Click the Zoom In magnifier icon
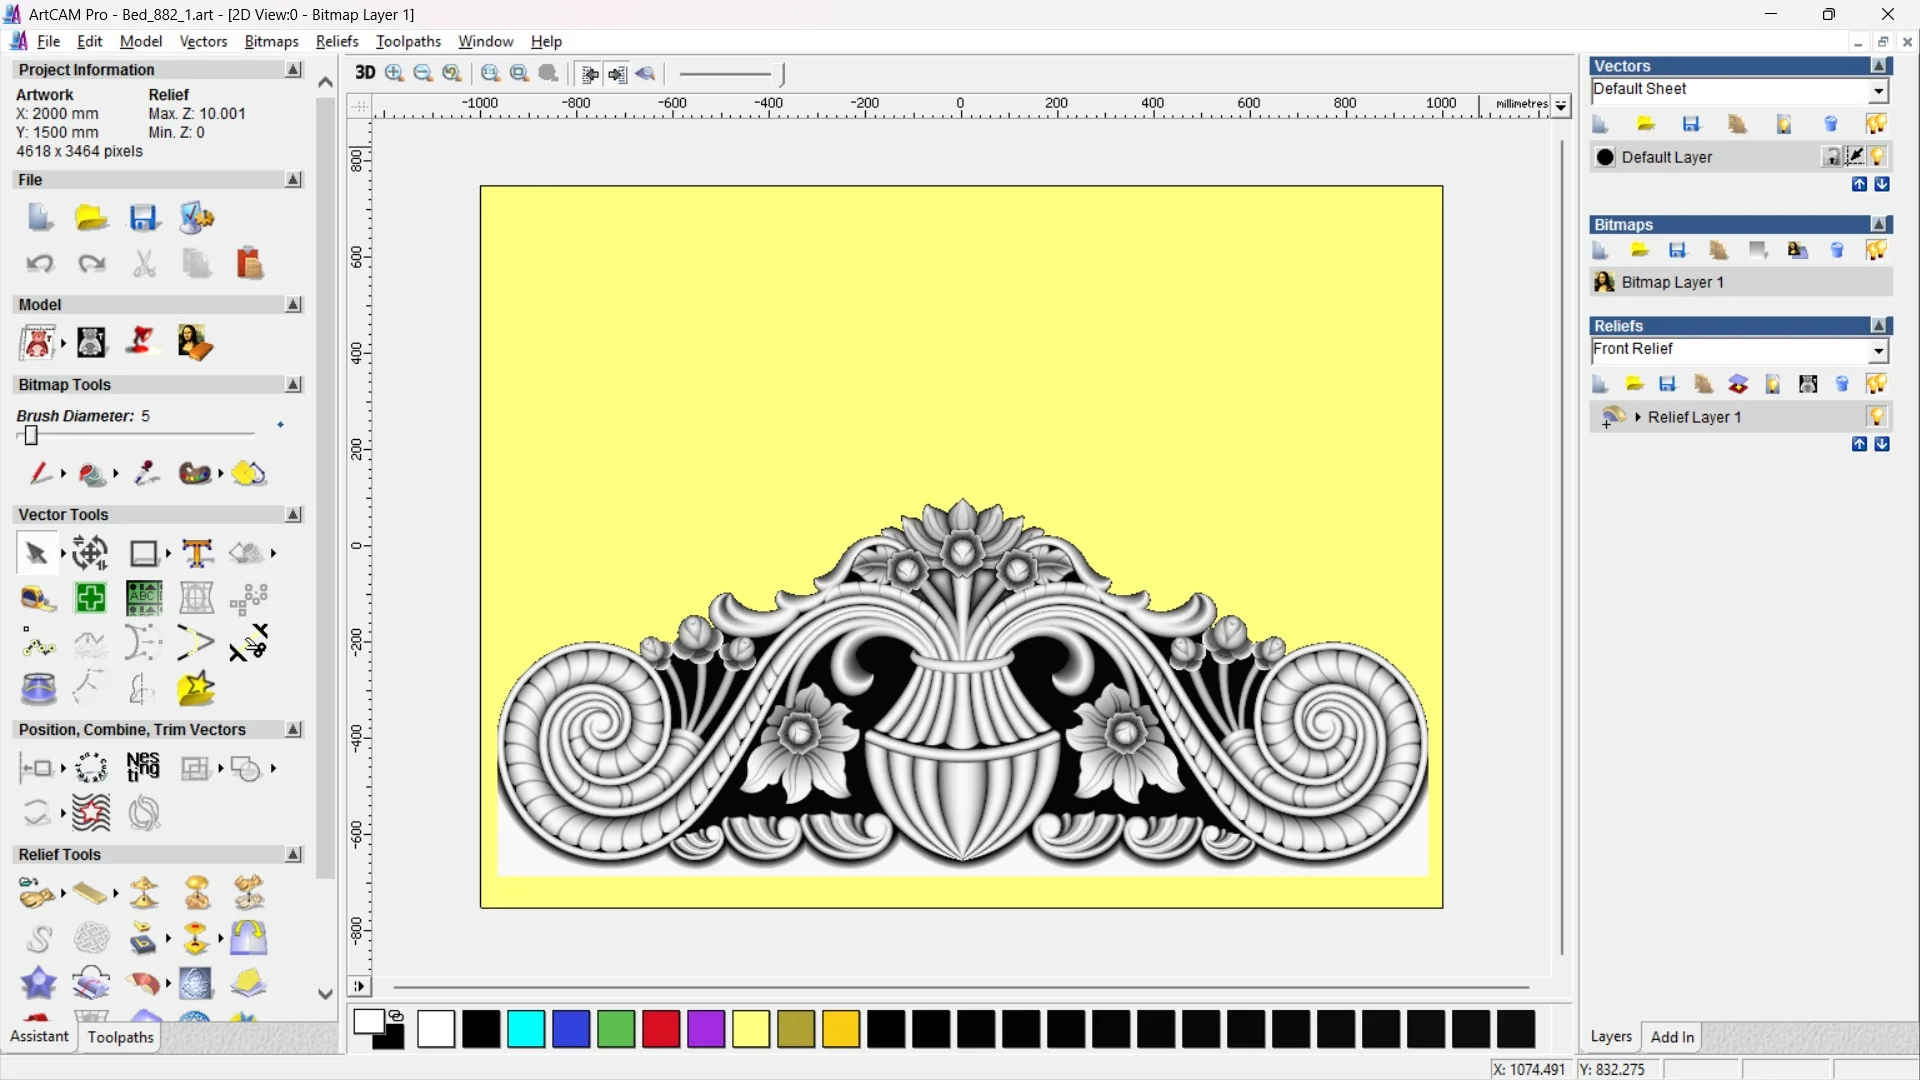 (394, 73)
